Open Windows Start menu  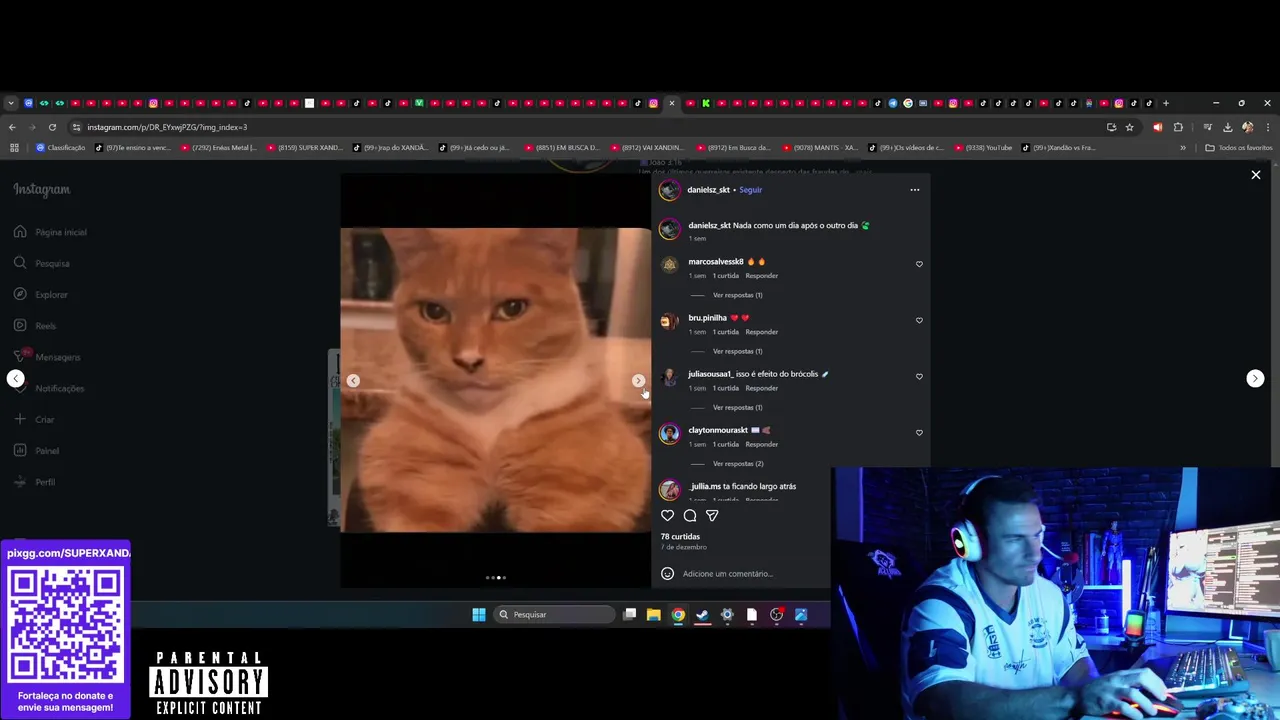tap(479, 614)
